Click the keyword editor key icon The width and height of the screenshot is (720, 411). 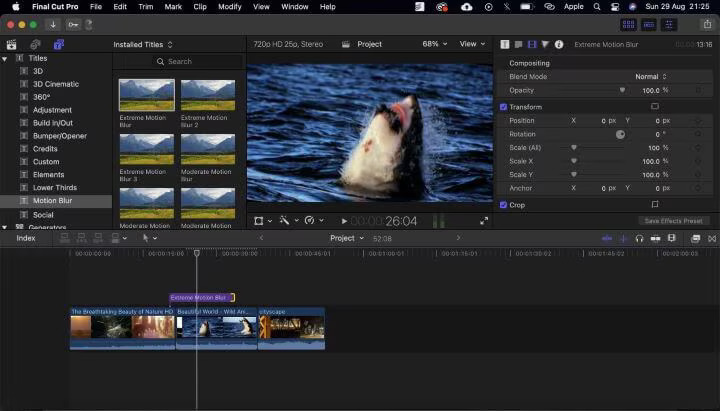pyautogui.click(x=73, y=25)
